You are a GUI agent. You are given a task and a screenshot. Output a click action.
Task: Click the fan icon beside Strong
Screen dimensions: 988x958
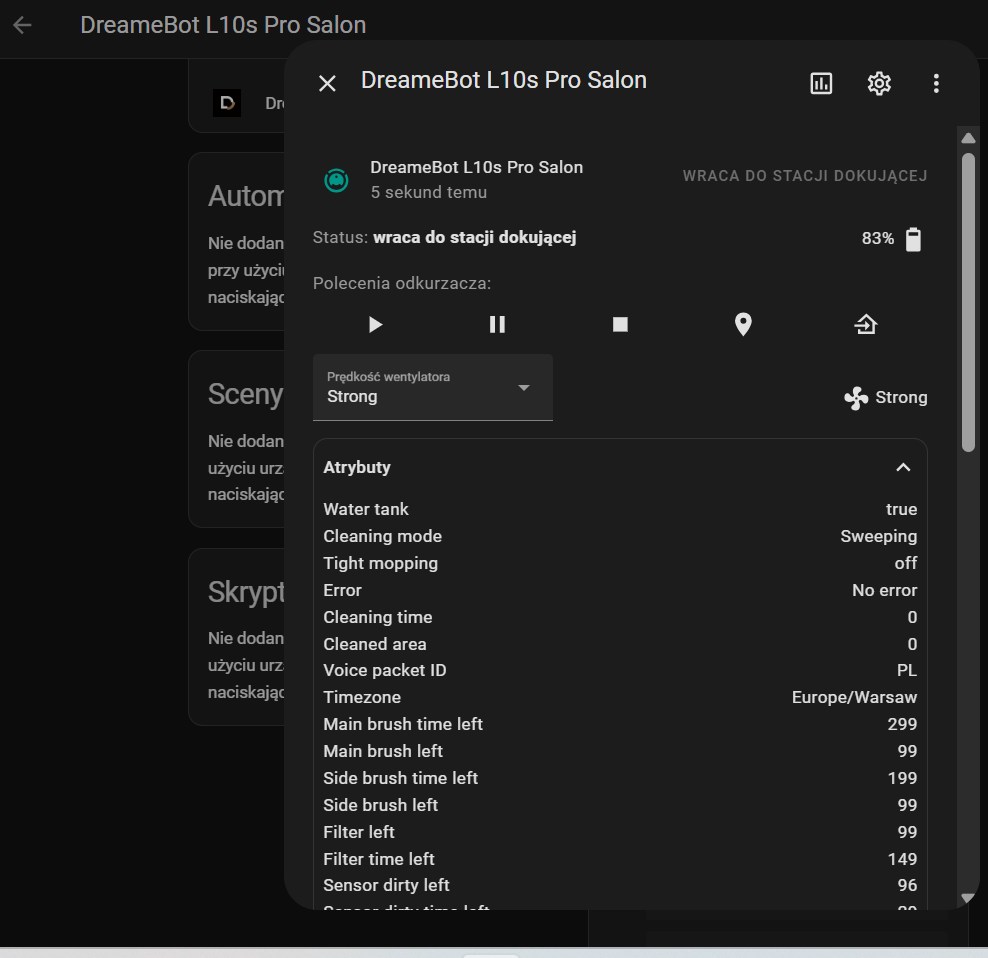856,398
